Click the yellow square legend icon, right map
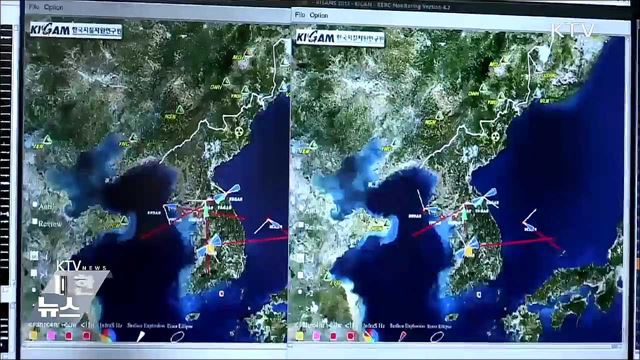The image size is (640, 360). click(300, 336)
